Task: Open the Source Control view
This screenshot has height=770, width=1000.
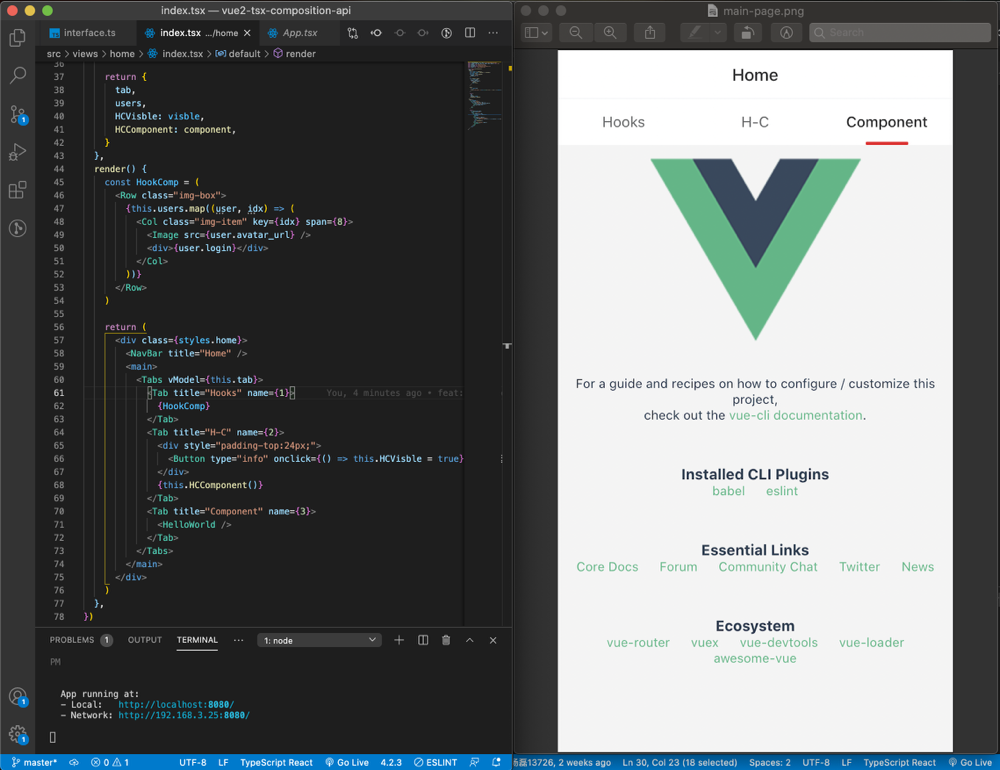Action: click(18, 114)
